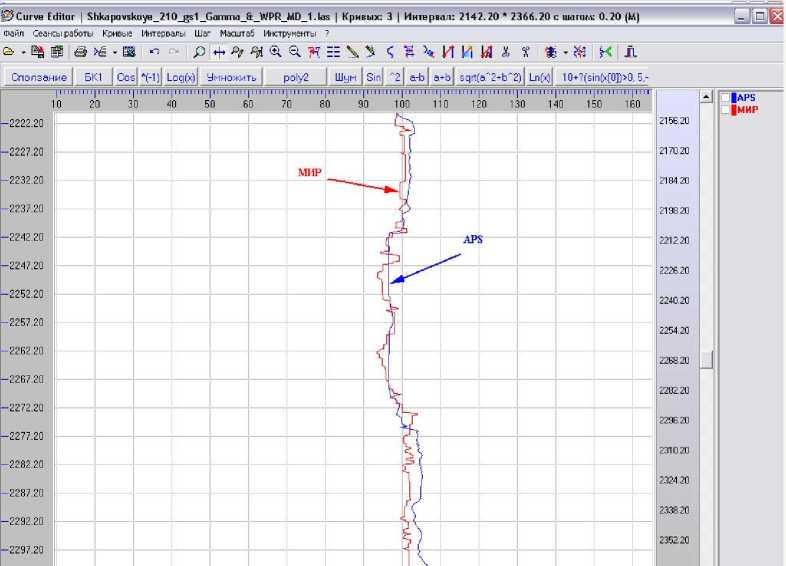Click the save-copy document icon in toolbar

click(x=38, y=52)
